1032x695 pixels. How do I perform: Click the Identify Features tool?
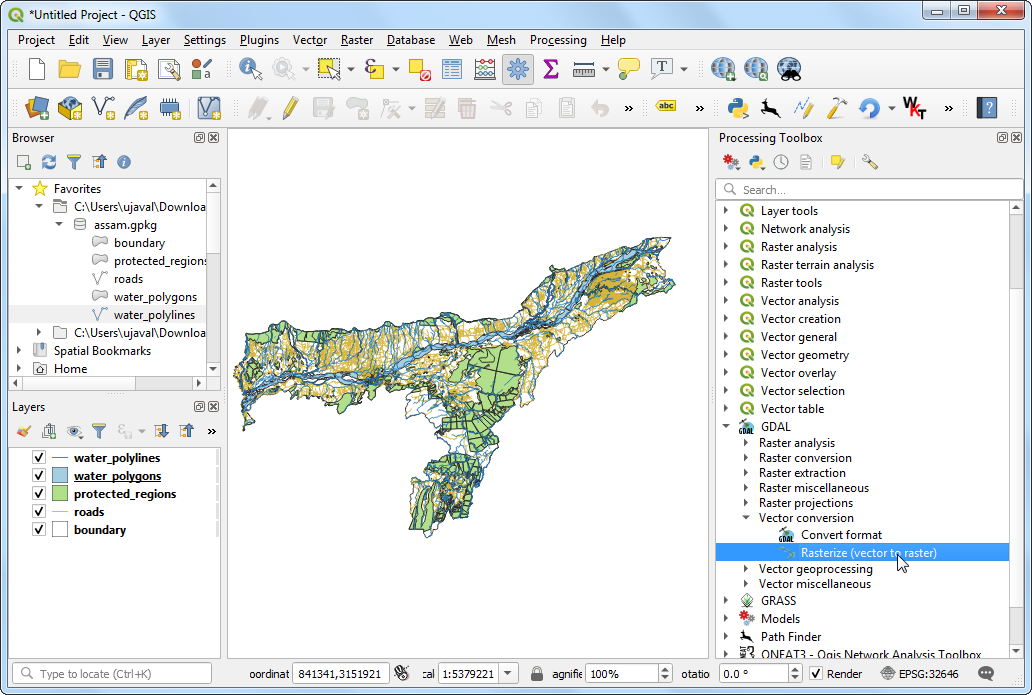tap(250, 69)
